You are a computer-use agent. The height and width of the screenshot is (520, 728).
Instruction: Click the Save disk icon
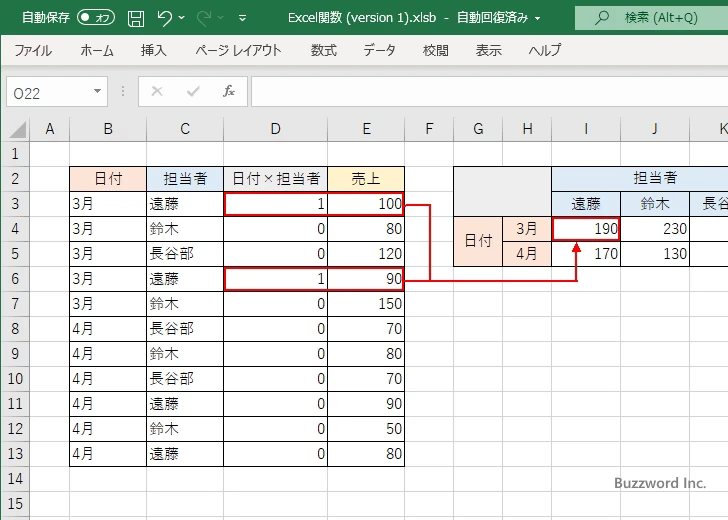(x=136, y=18)
